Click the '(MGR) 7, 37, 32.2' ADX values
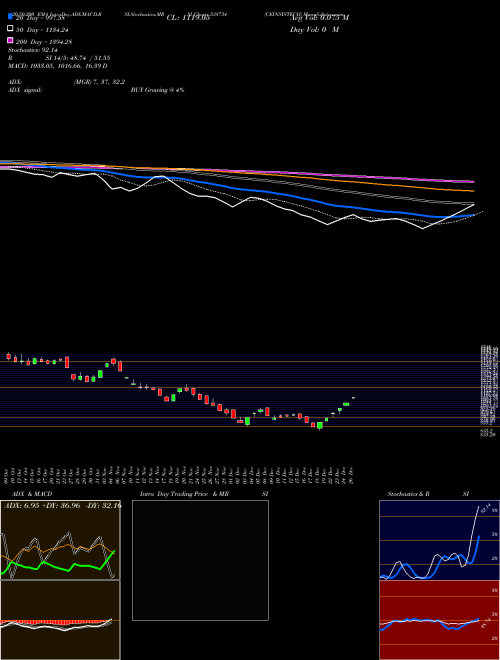 click(x=99, y=82)
